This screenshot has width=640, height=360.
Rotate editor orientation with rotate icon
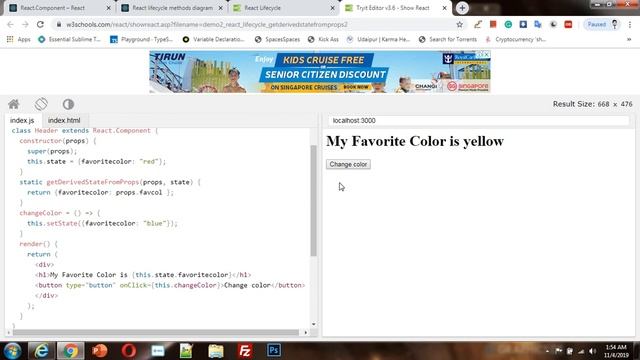pos(41,104)
